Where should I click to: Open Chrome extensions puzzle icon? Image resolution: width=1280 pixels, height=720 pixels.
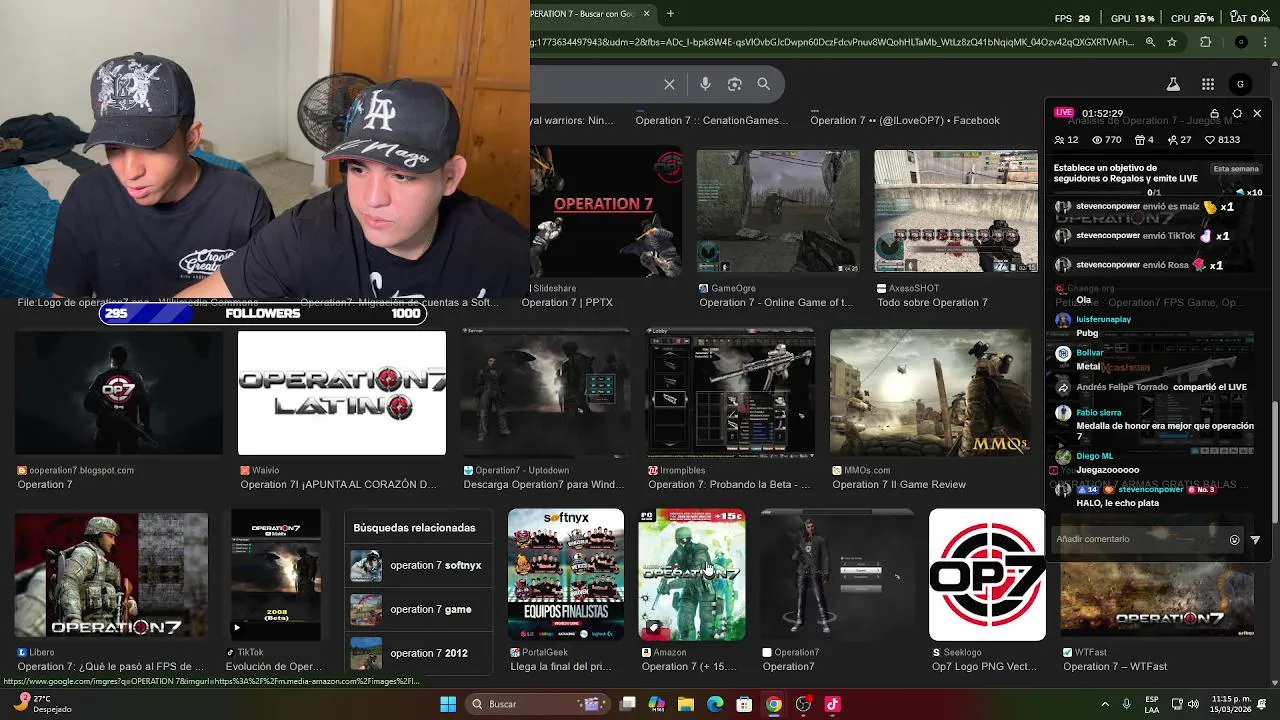(1205, 42)
